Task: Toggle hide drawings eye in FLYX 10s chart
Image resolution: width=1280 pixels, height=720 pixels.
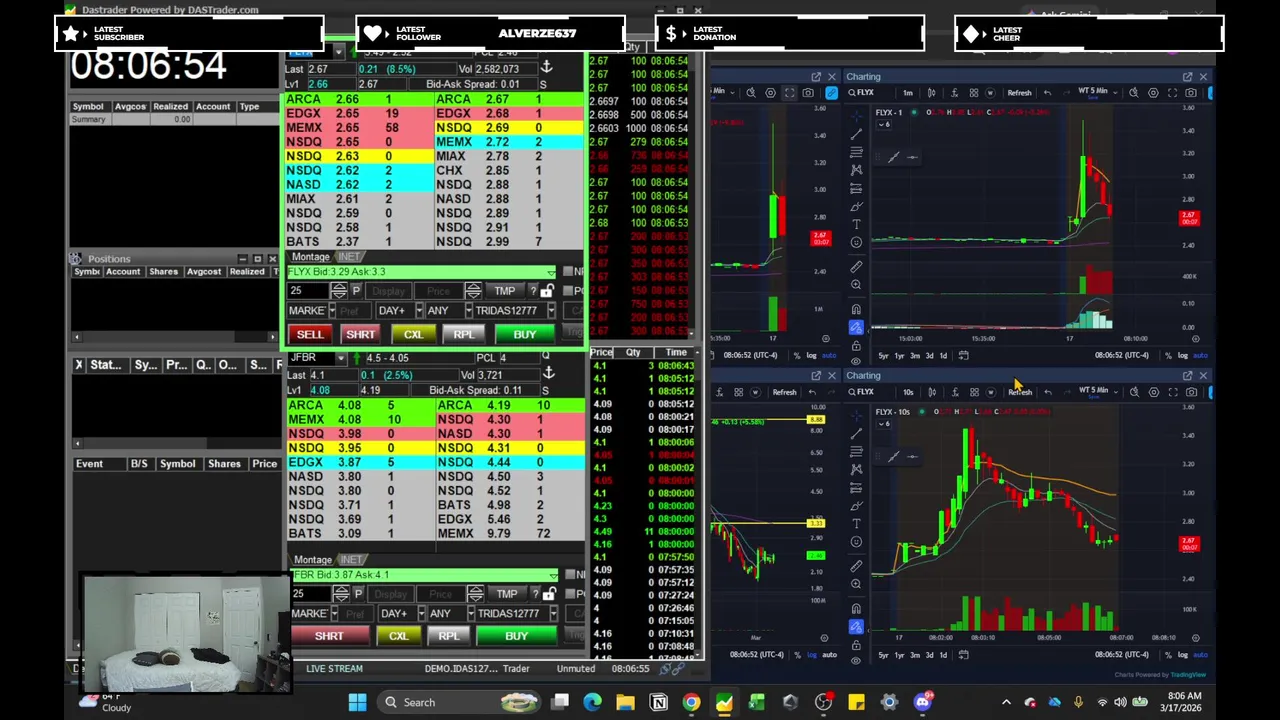Action: [x=856, y=661]
